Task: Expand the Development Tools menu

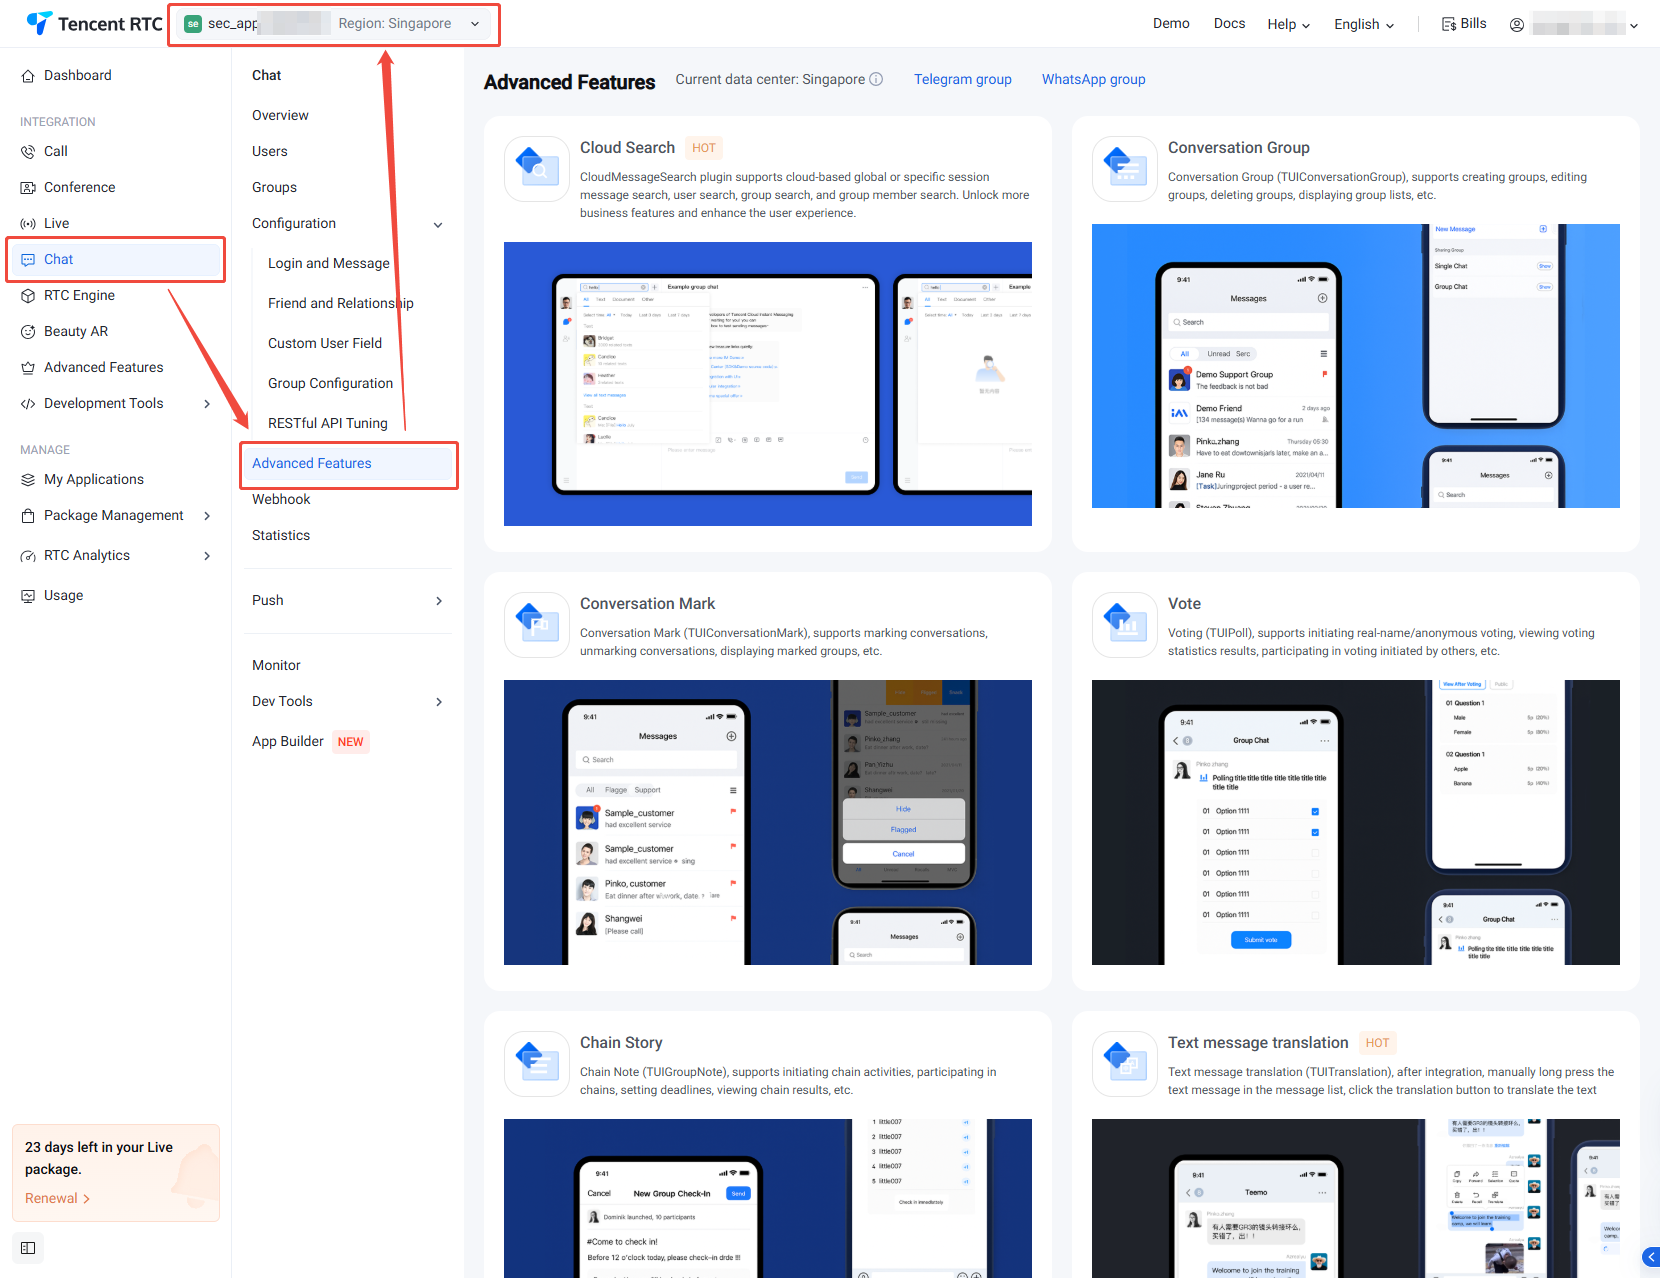Action: point(207,404)
